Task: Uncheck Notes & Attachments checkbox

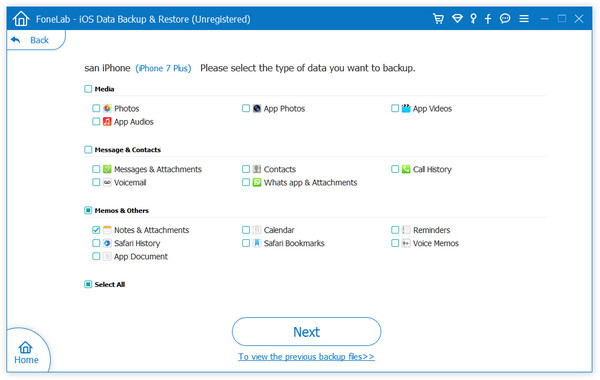Action: point(96,230)
